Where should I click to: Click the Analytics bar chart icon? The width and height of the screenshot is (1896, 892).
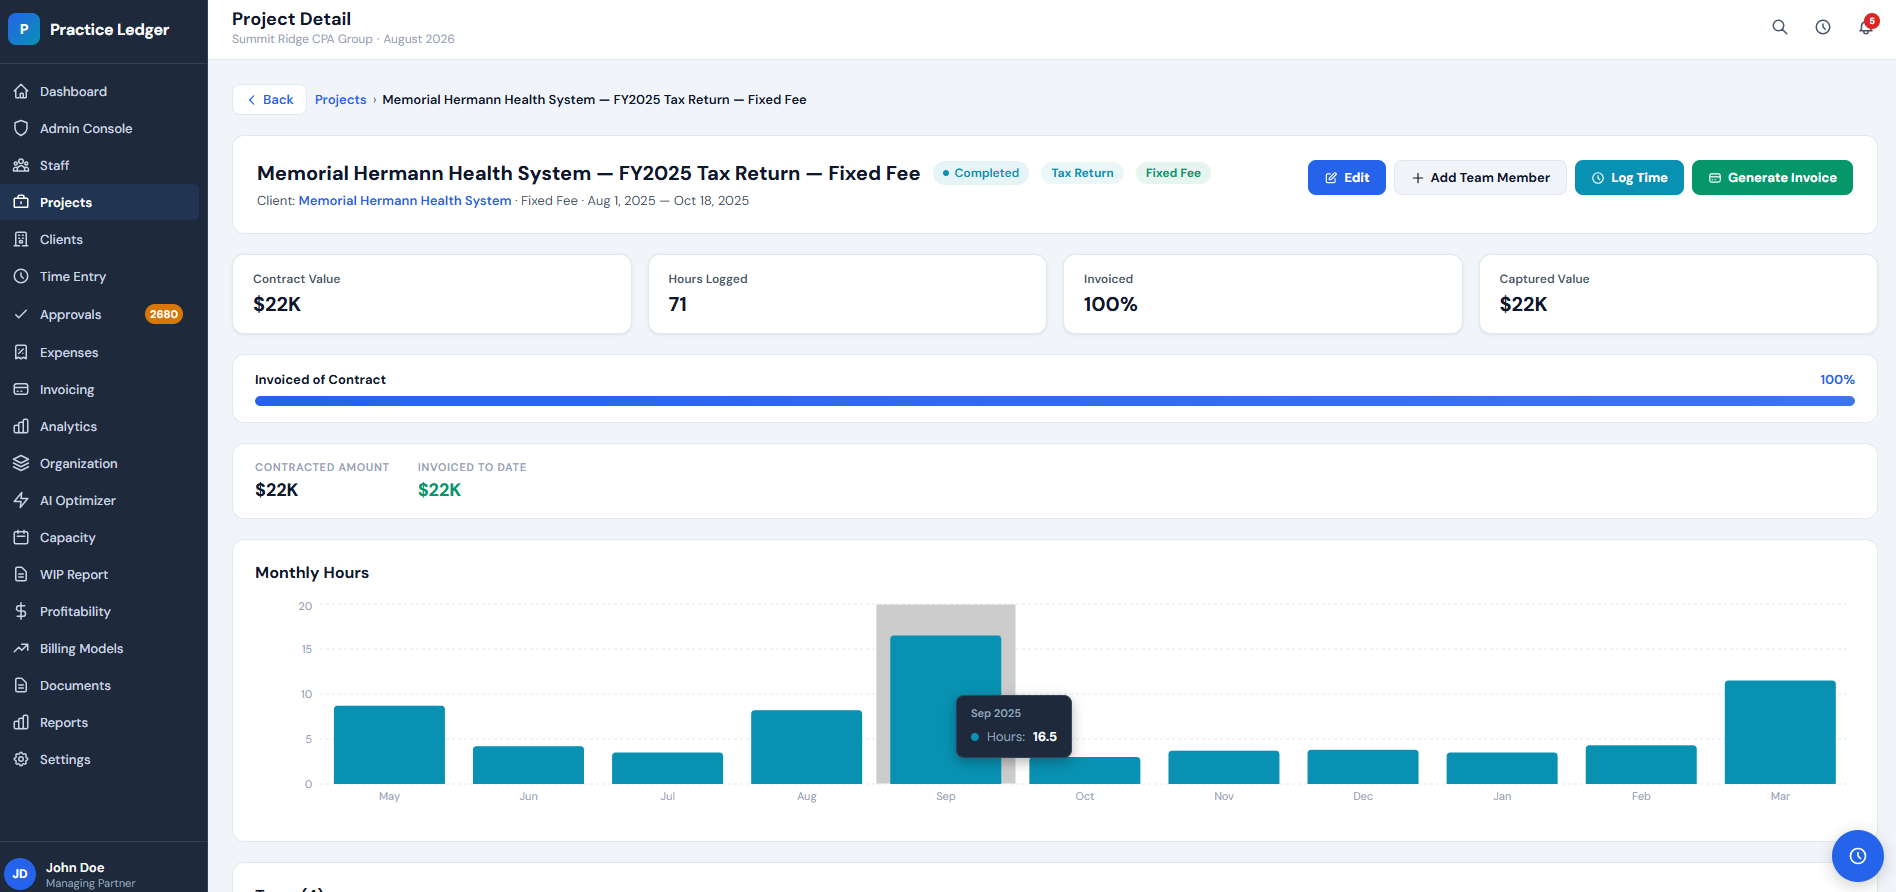[x=21, y=426]
